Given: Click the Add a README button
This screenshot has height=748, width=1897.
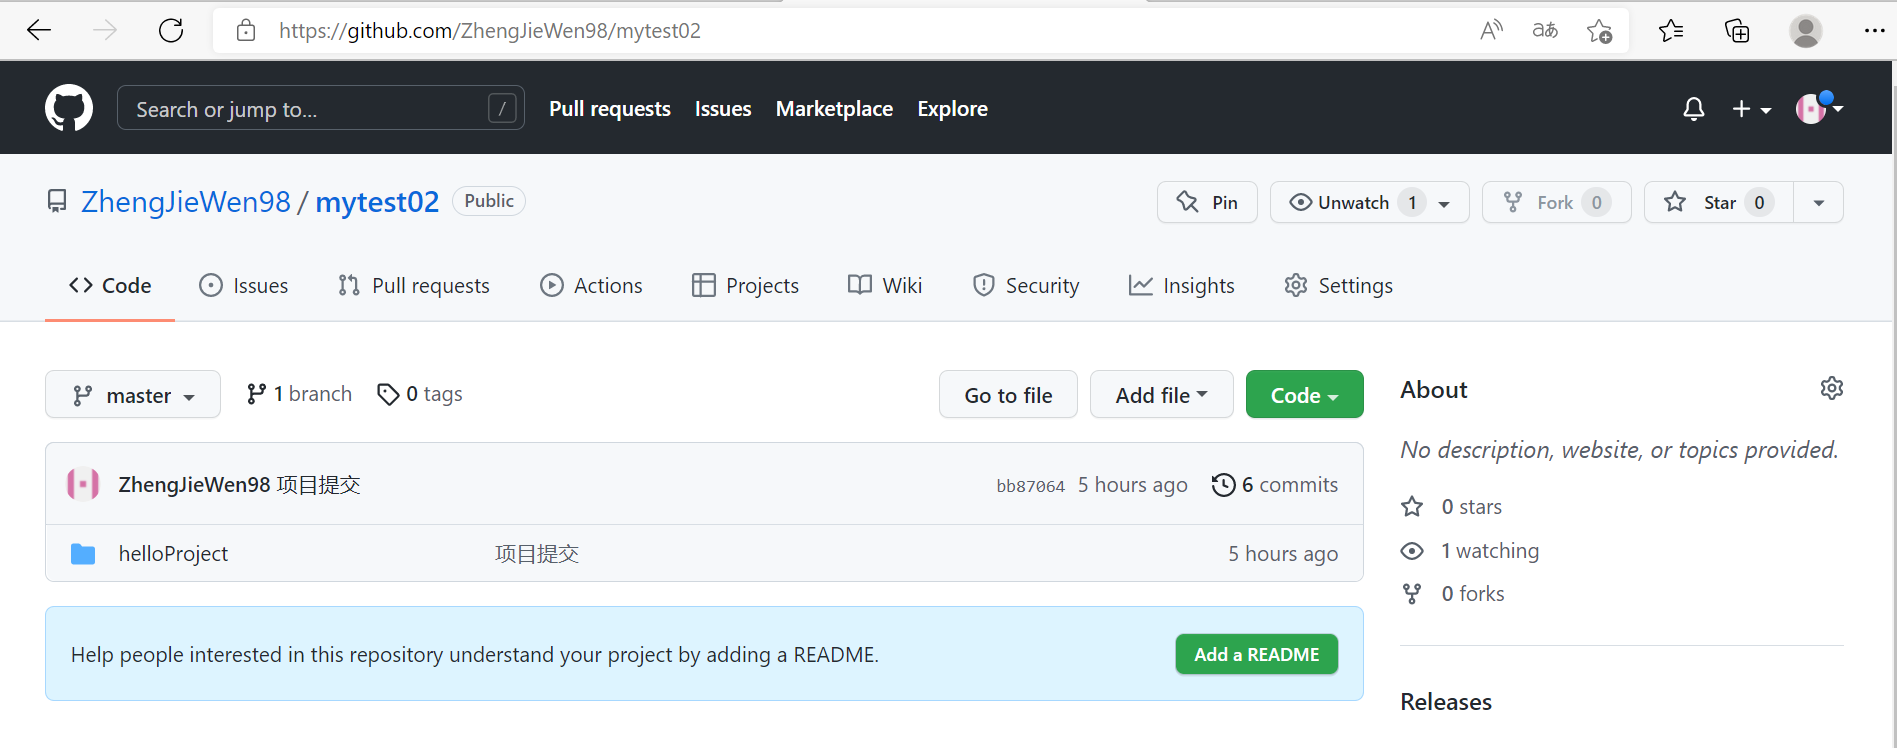Looking at the screenshot, I should click(1256, 654).
